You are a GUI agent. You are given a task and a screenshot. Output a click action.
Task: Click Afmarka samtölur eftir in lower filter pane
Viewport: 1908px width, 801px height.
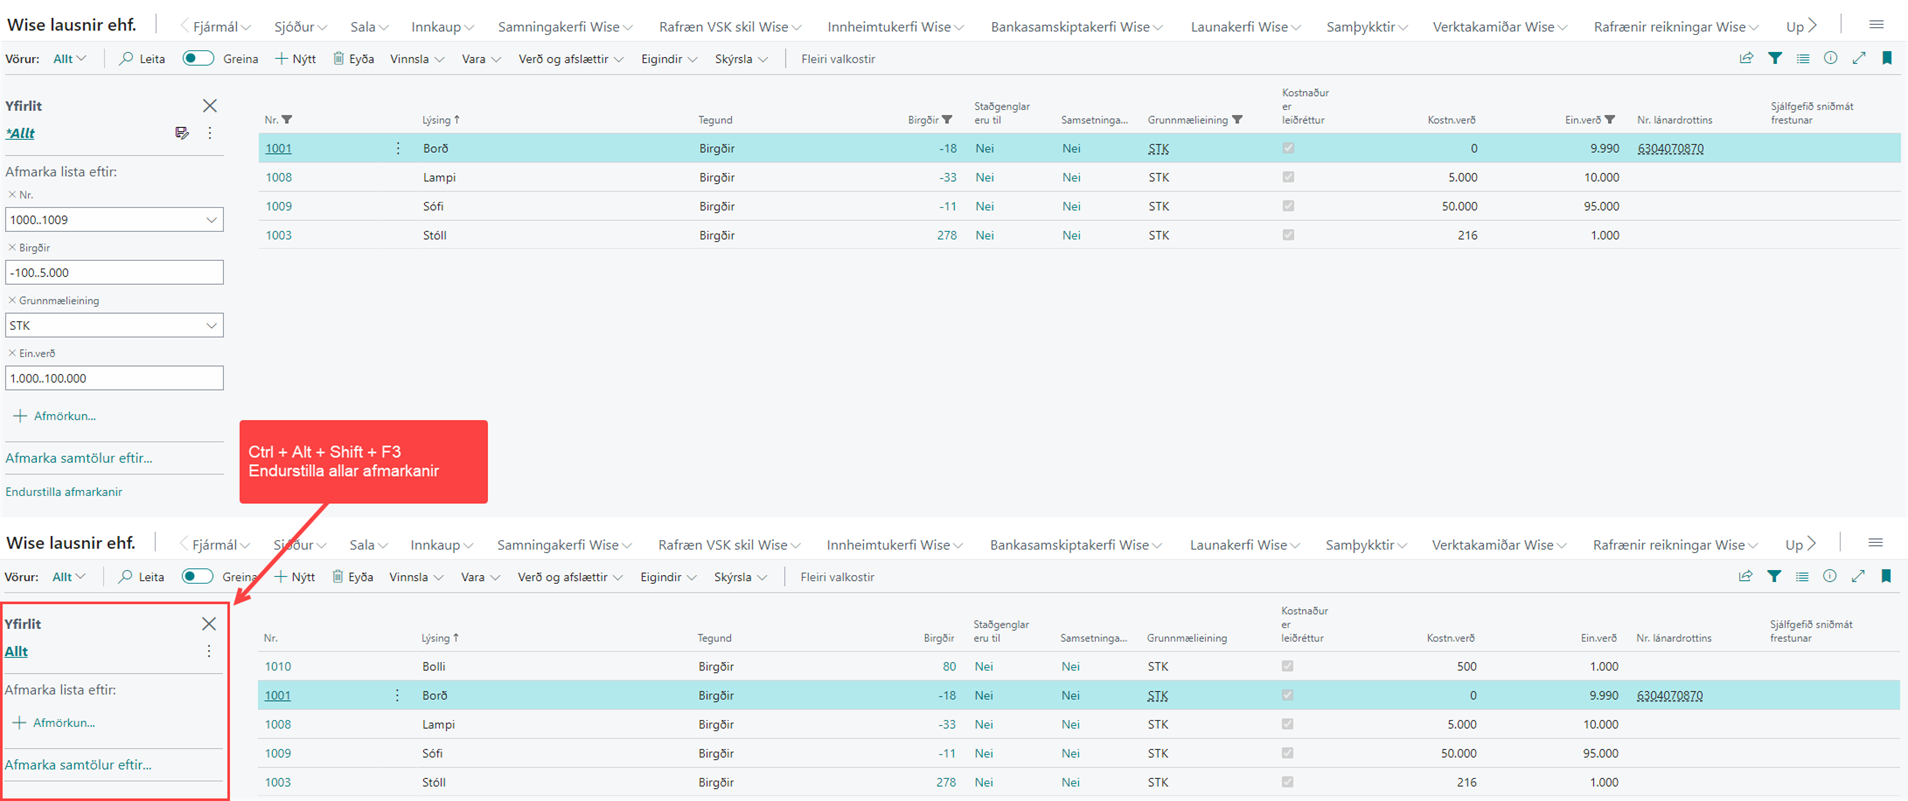tap(78, 765)
